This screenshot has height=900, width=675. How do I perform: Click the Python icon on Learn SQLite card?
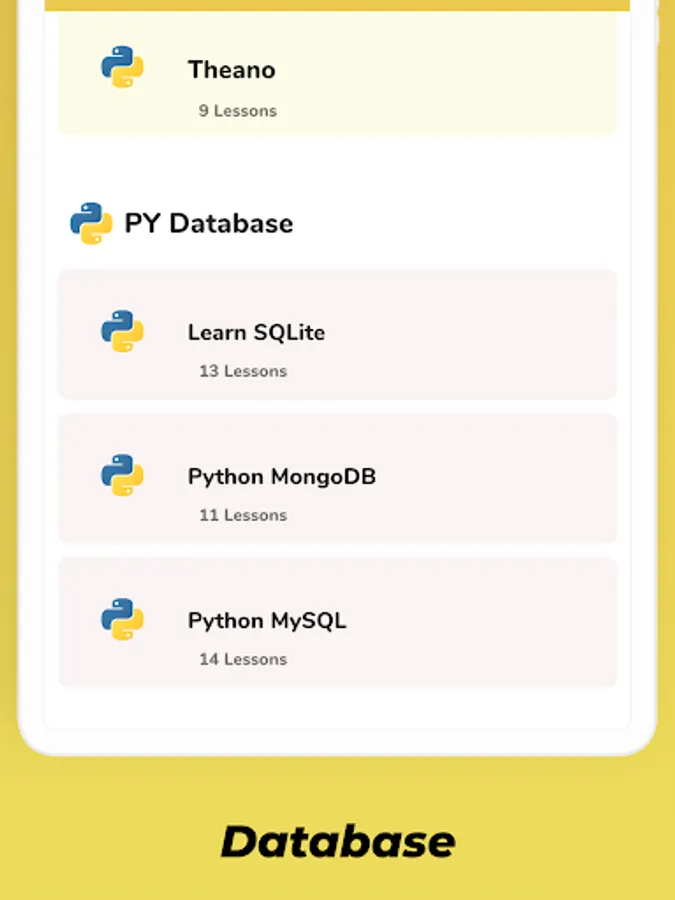[122, 331]
